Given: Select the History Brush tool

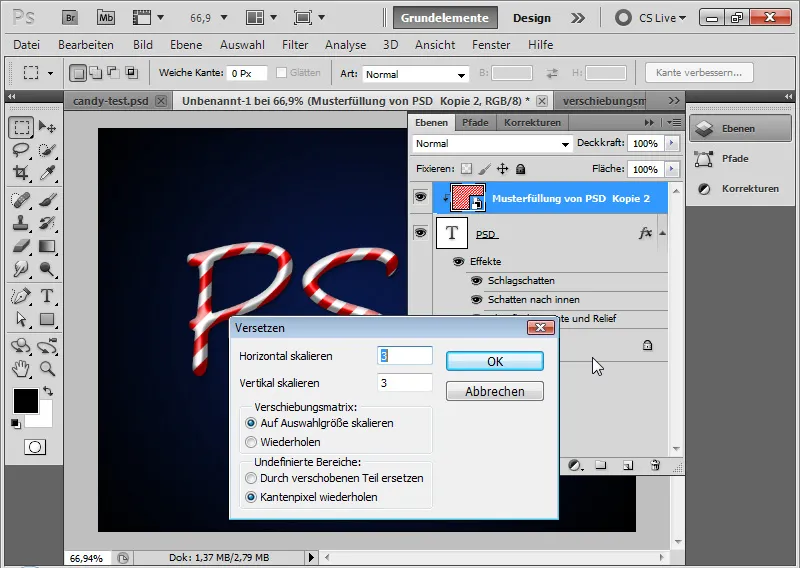Looking at the screenshot, I should [47, 223].
